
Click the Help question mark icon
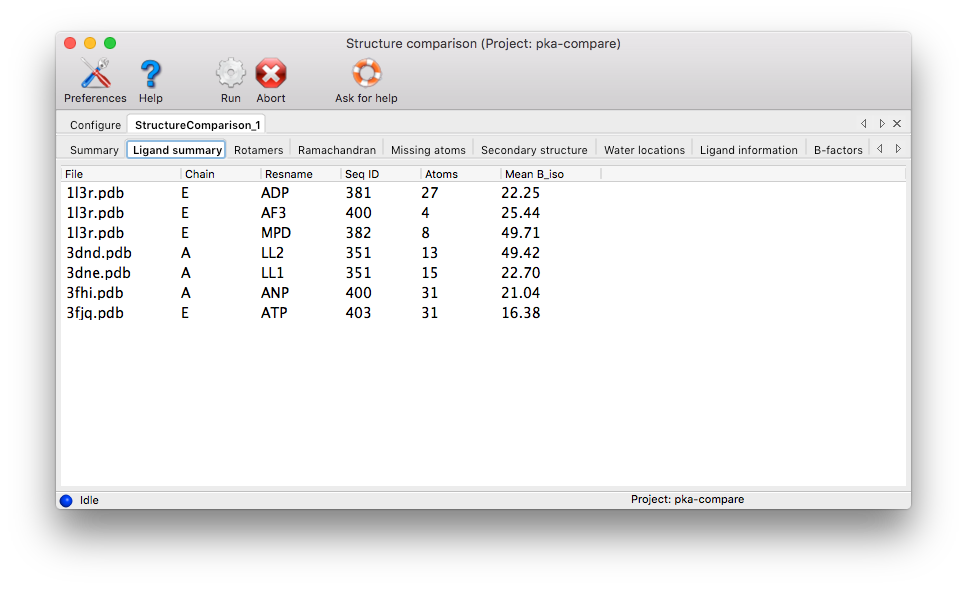[x=150, y=74]
